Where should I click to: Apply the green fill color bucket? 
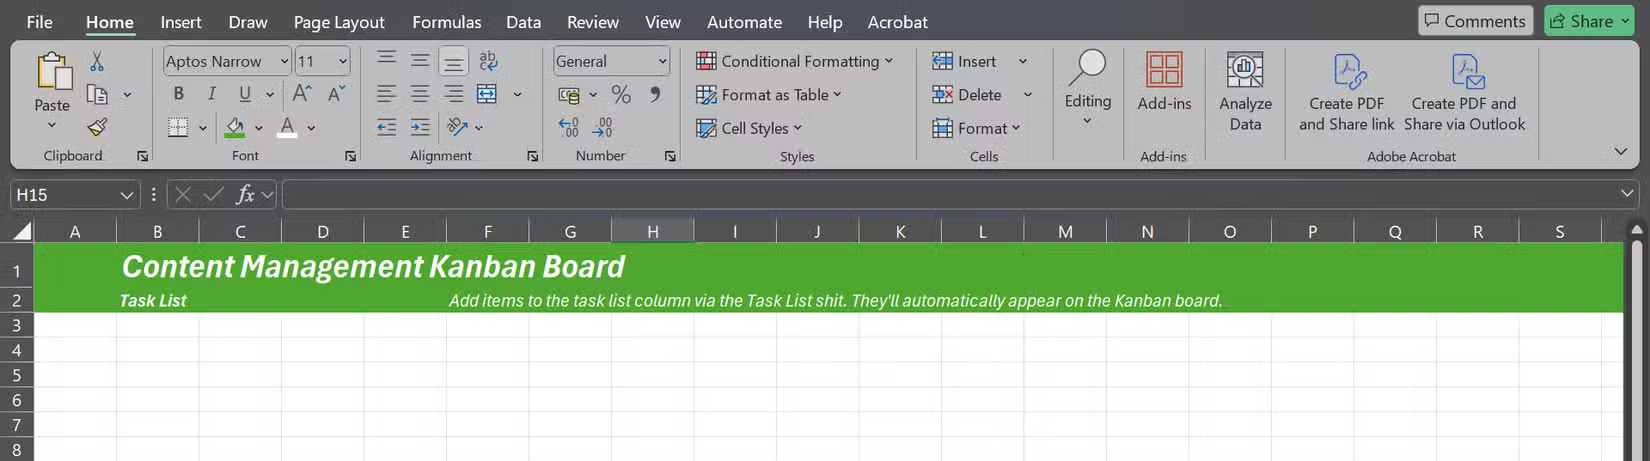pos(235,127)
